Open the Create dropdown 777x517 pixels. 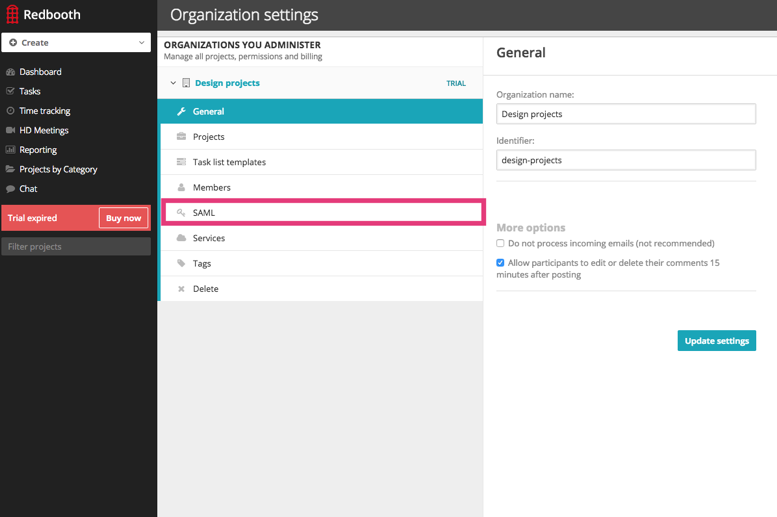click(76, 43)
